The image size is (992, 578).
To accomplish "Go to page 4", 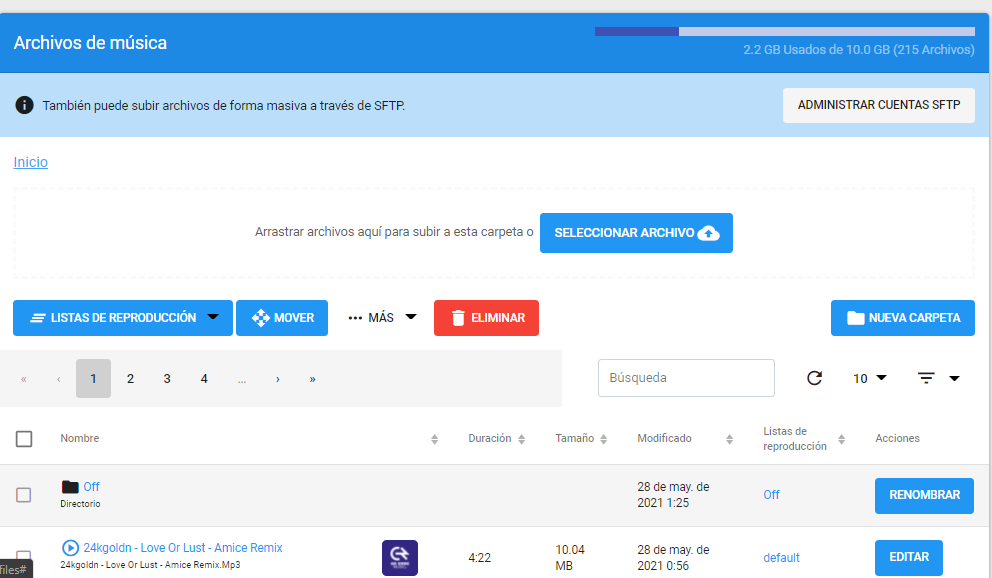I will [204, 378].
